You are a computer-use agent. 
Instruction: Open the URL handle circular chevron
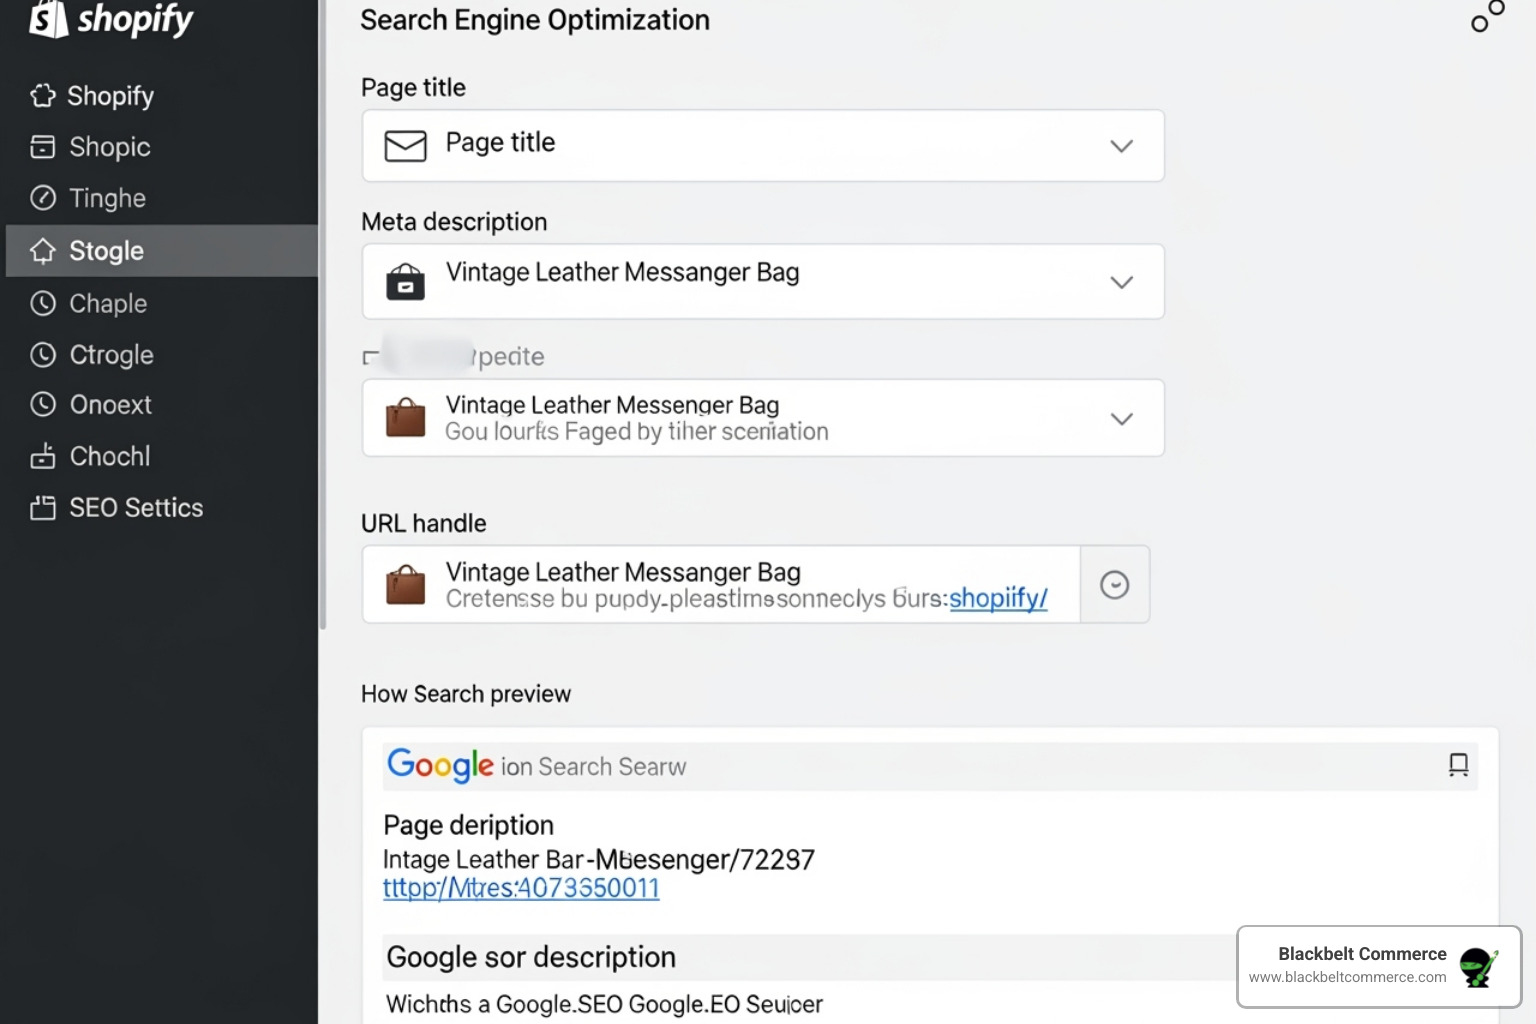(1114, 584)
